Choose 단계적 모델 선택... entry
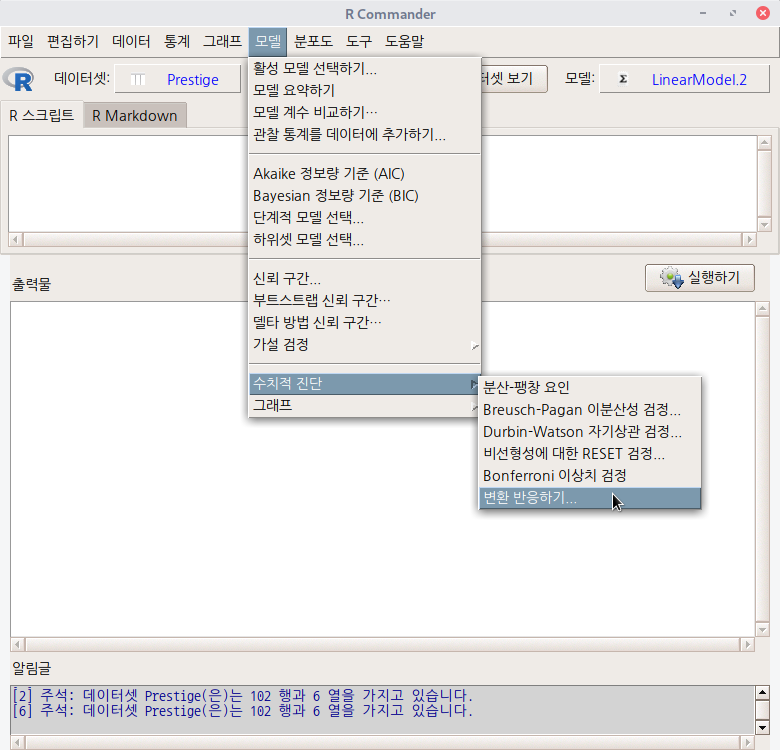This screenshot has height=750, width=780. [365, 217]
